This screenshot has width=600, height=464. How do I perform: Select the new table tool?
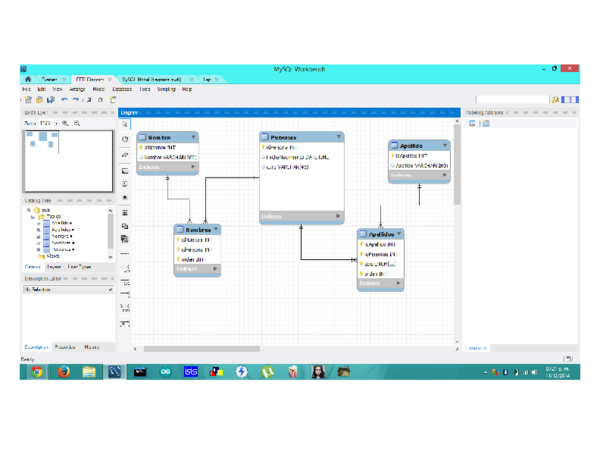(x=125, y=213)
